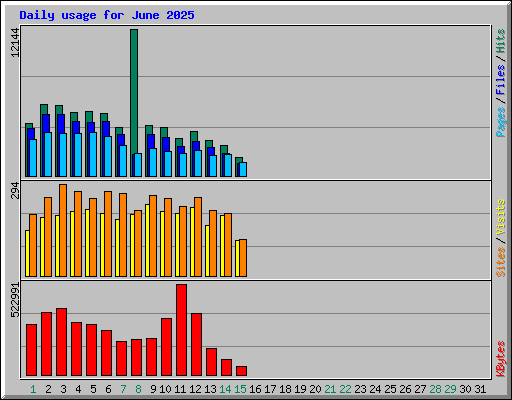The width and height of the screenshot is (512, 400).
Task: Click the Files legend label
Action: [501, 80]
